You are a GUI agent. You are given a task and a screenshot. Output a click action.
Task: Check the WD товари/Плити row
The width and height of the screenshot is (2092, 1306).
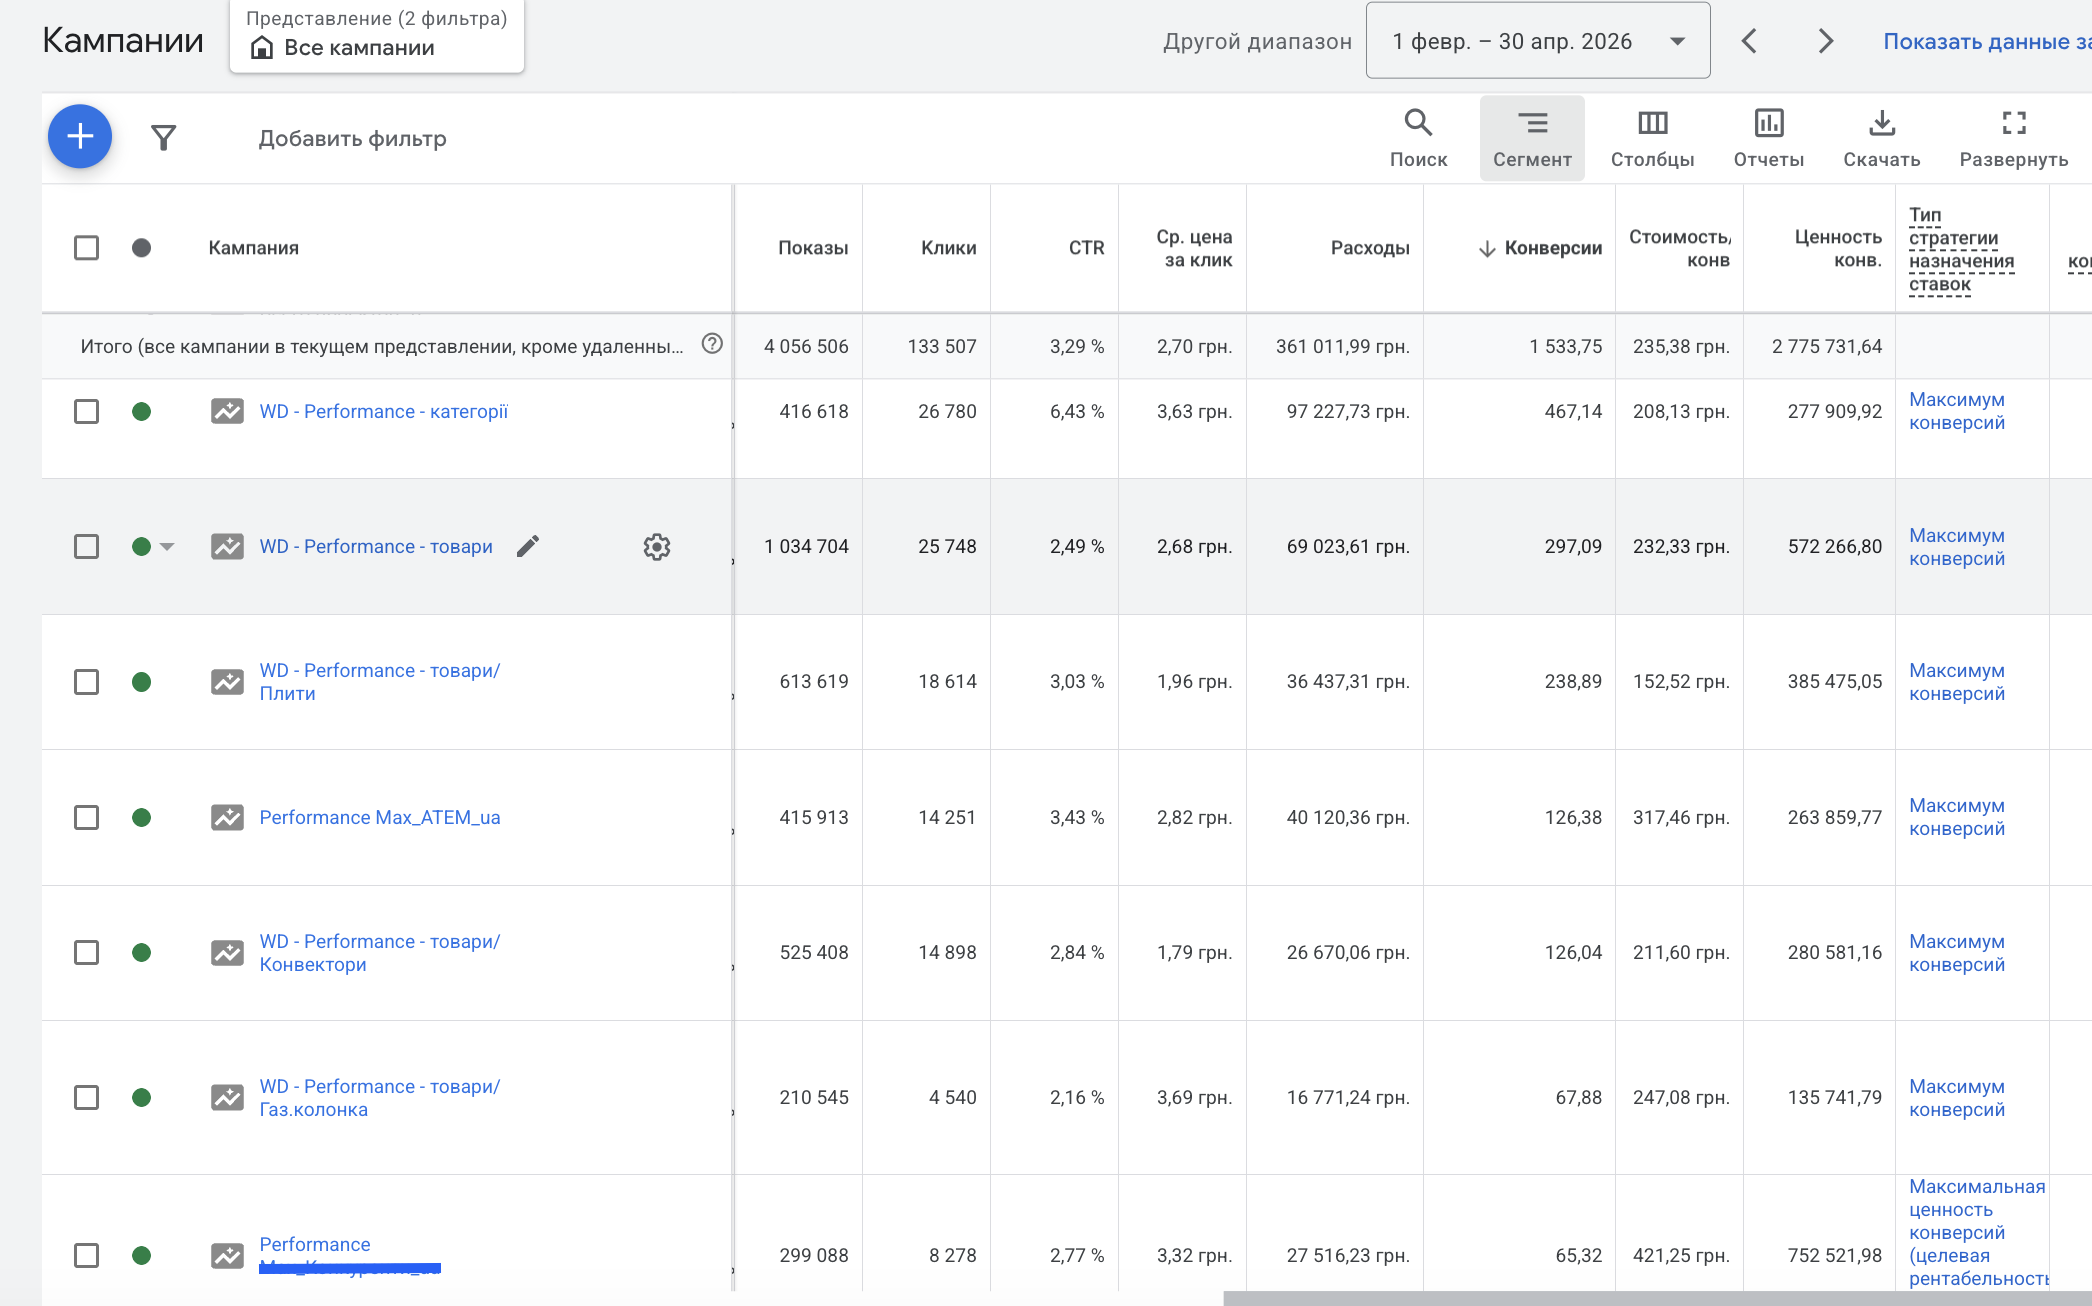click(87, 682)
